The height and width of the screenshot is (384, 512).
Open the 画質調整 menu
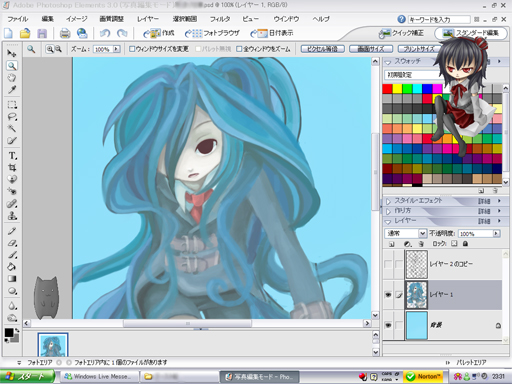click(112, 19)
